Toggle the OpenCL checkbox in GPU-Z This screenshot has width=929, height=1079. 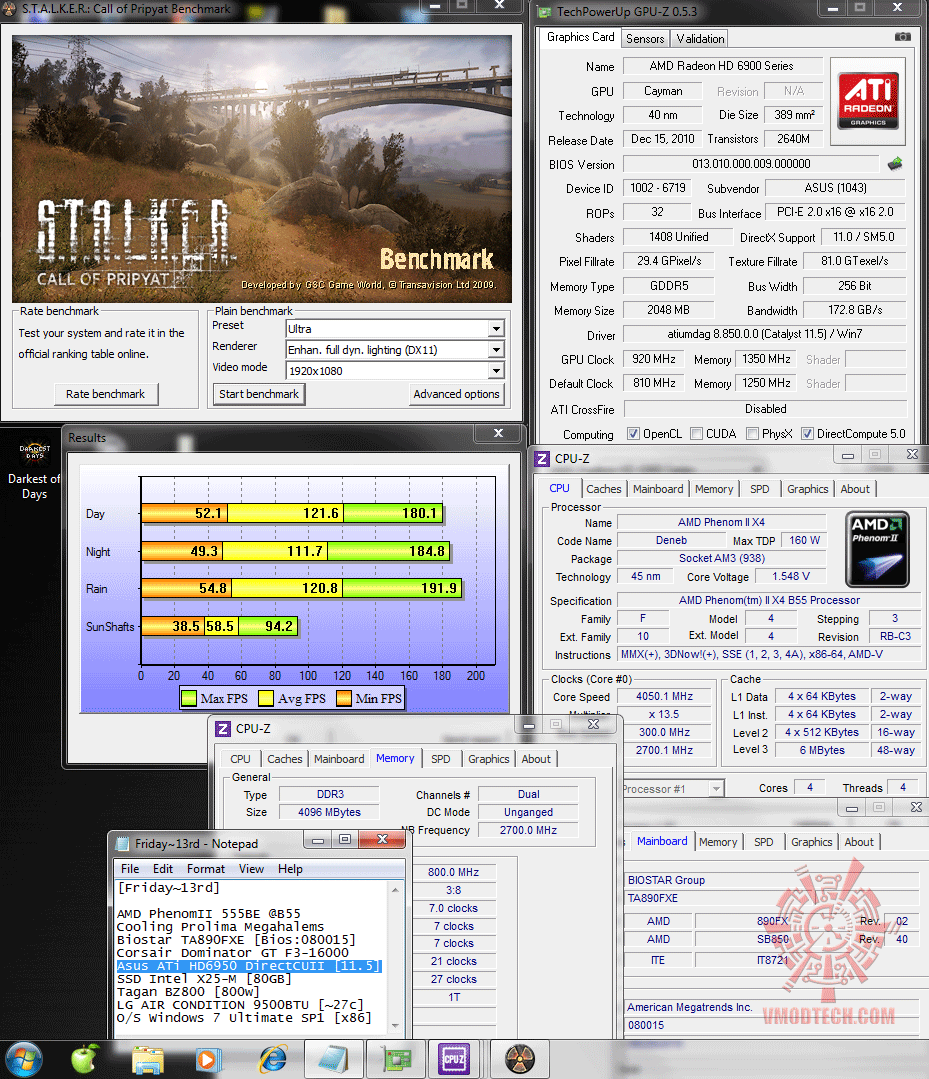coord(633,434)
